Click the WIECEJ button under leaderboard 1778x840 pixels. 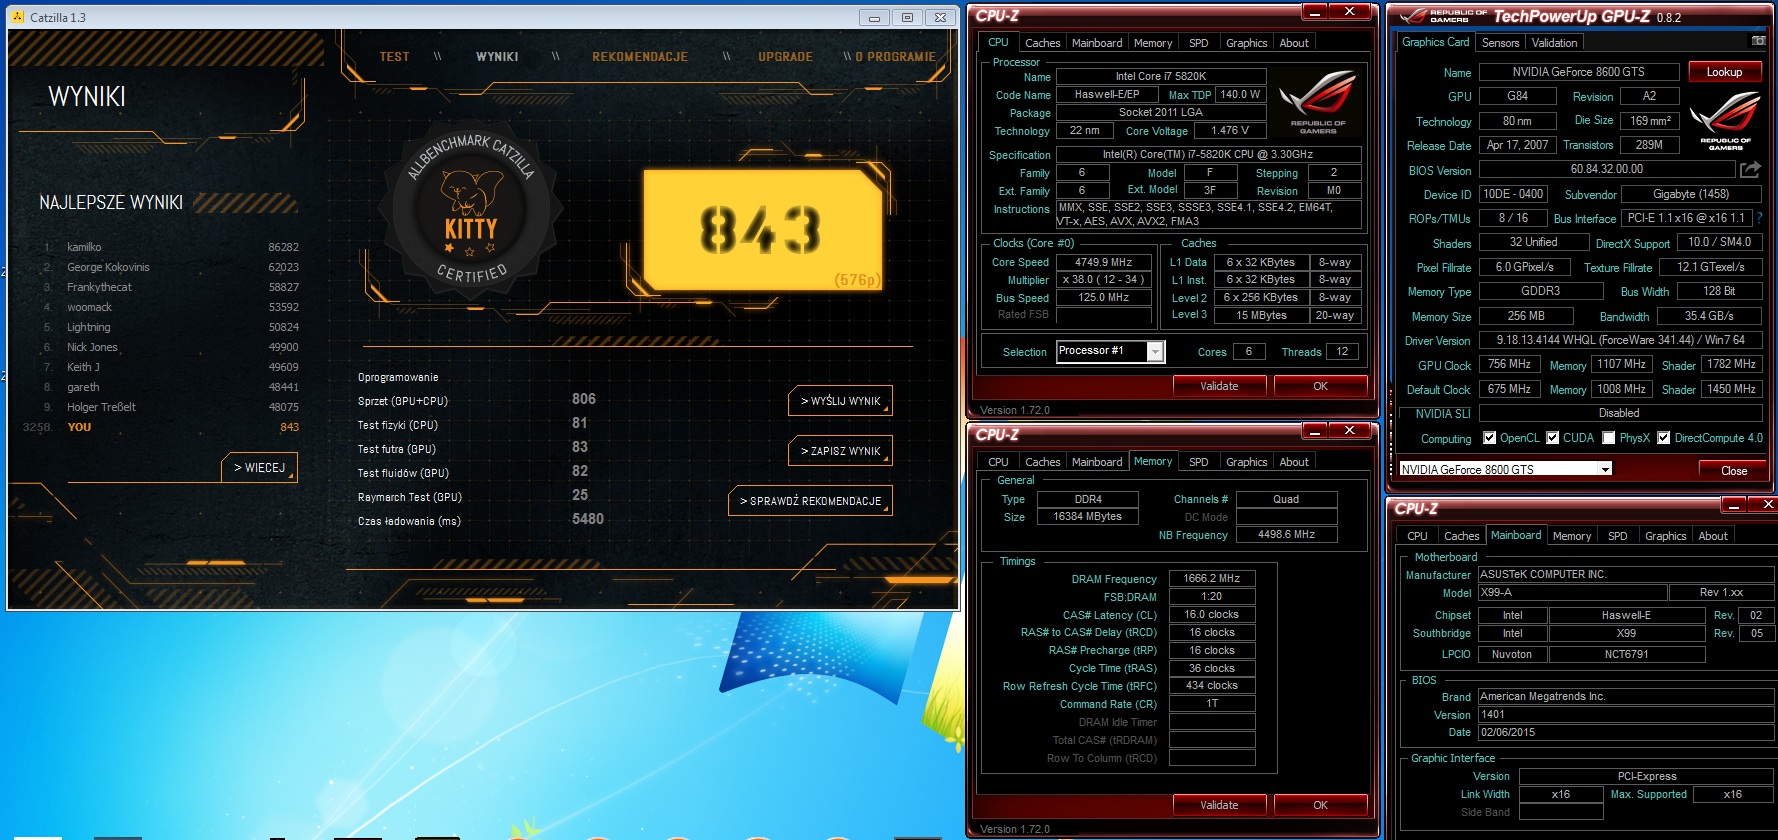259,468
